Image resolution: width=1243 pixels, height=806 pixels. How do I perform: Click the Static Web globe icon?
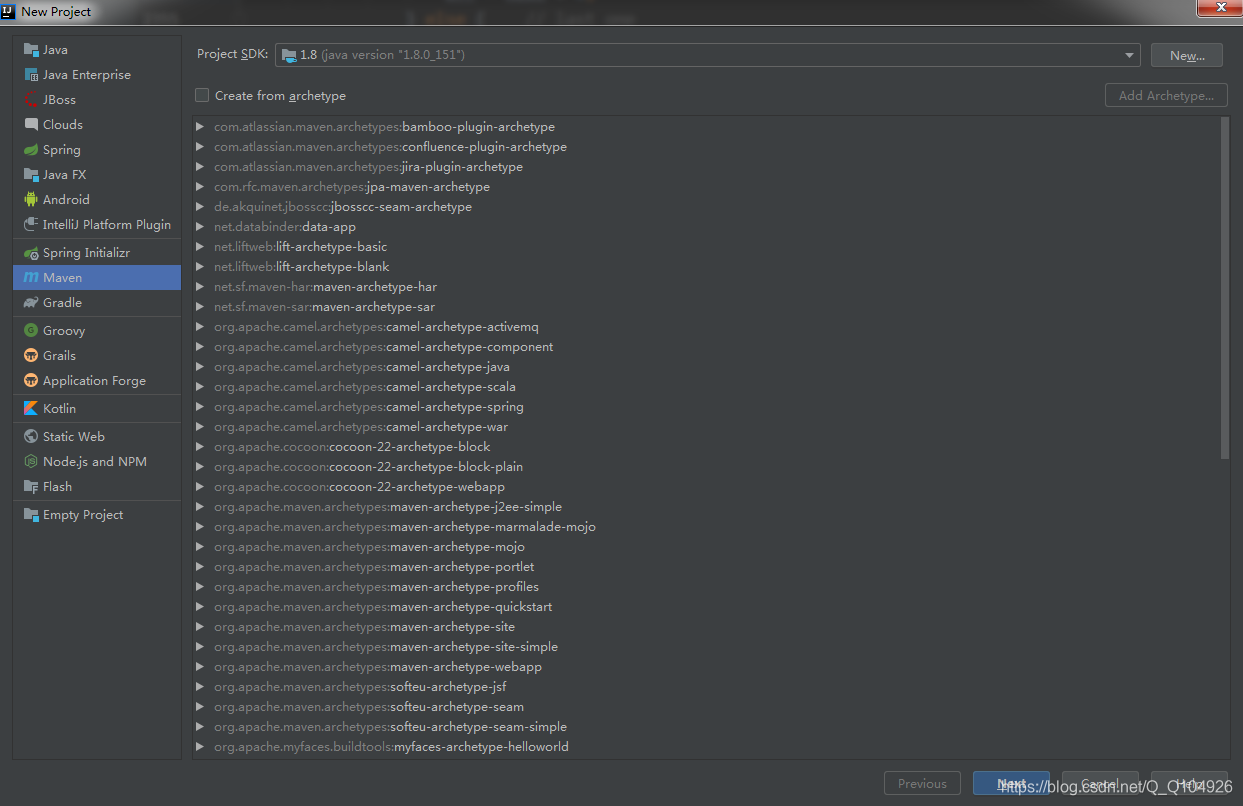click(x=31, y=437)
